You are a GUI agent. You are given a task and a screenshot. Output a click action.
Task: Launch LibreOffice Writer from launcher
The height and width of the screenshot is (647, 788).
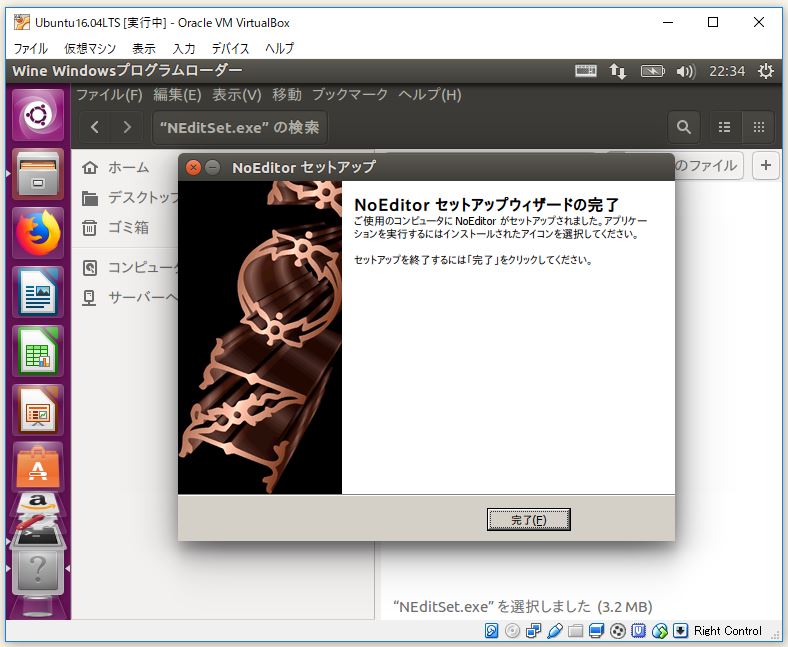click(x=38, y=292)
